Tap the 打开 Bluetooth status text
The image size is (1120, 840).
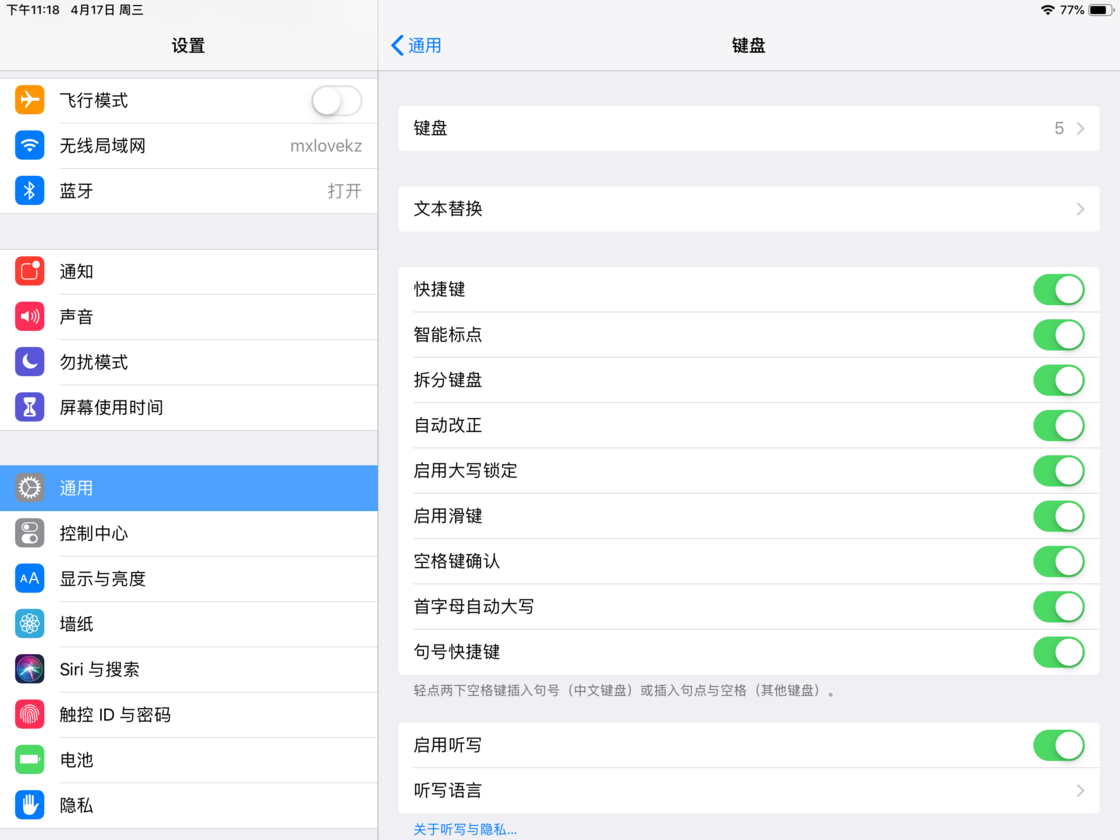(344, 191)
